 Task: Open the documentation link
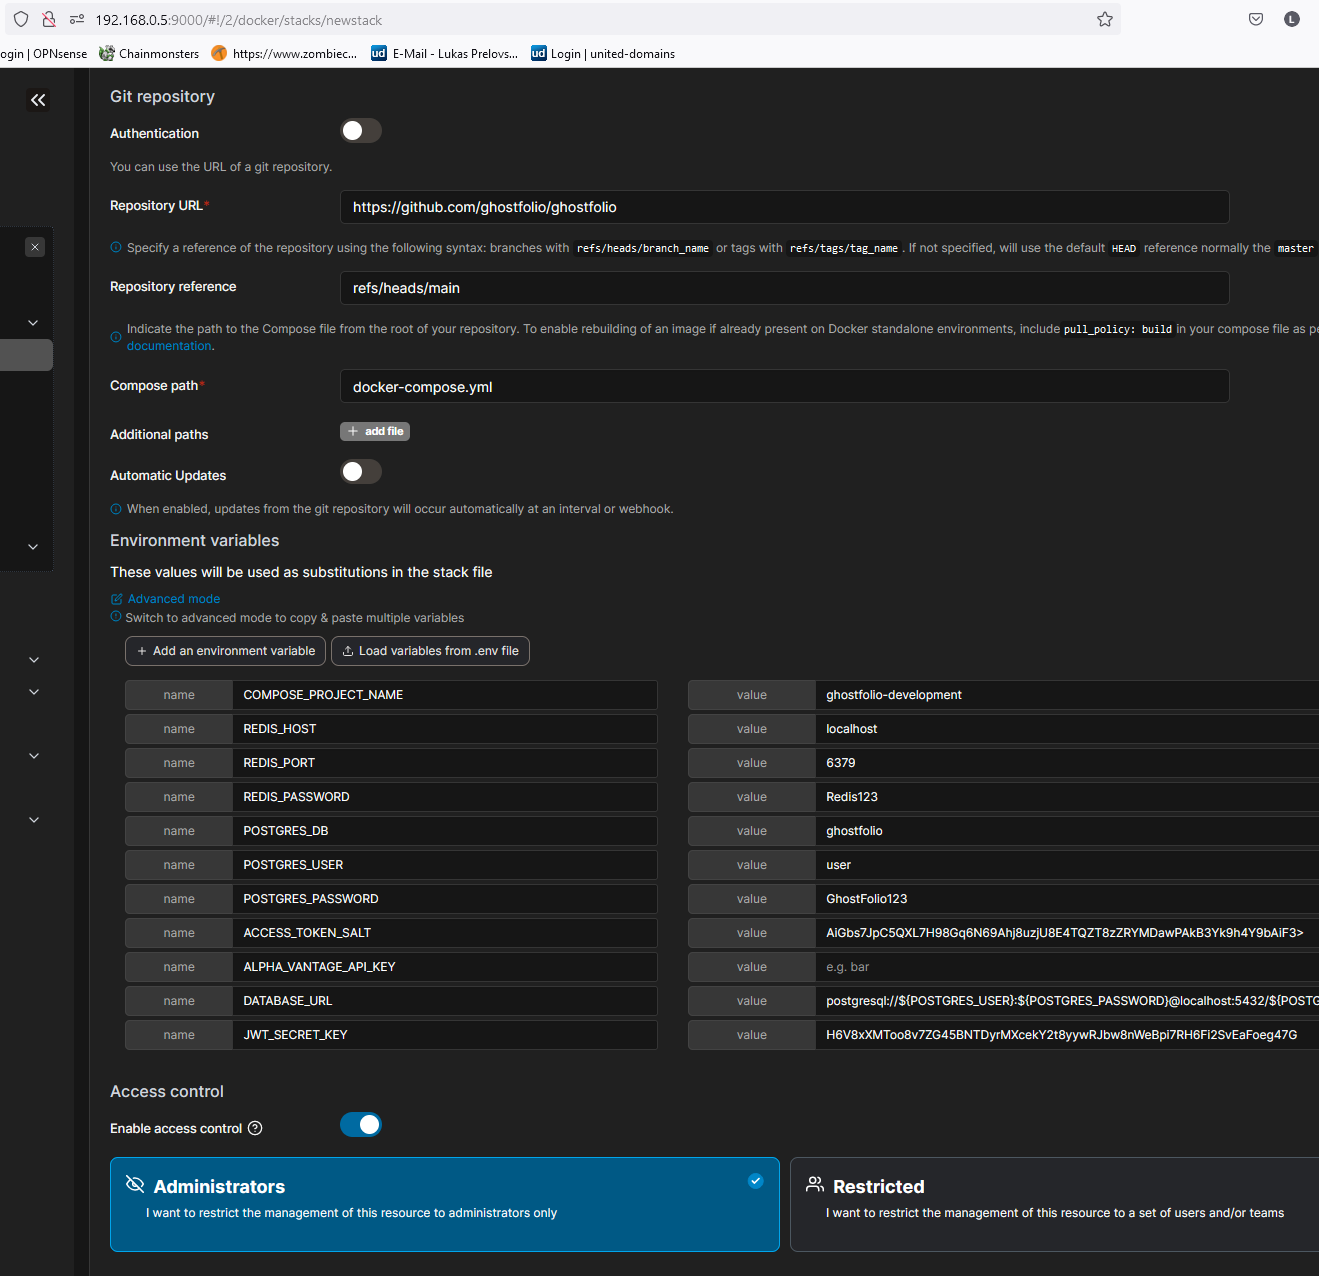[x=168, y=345]
